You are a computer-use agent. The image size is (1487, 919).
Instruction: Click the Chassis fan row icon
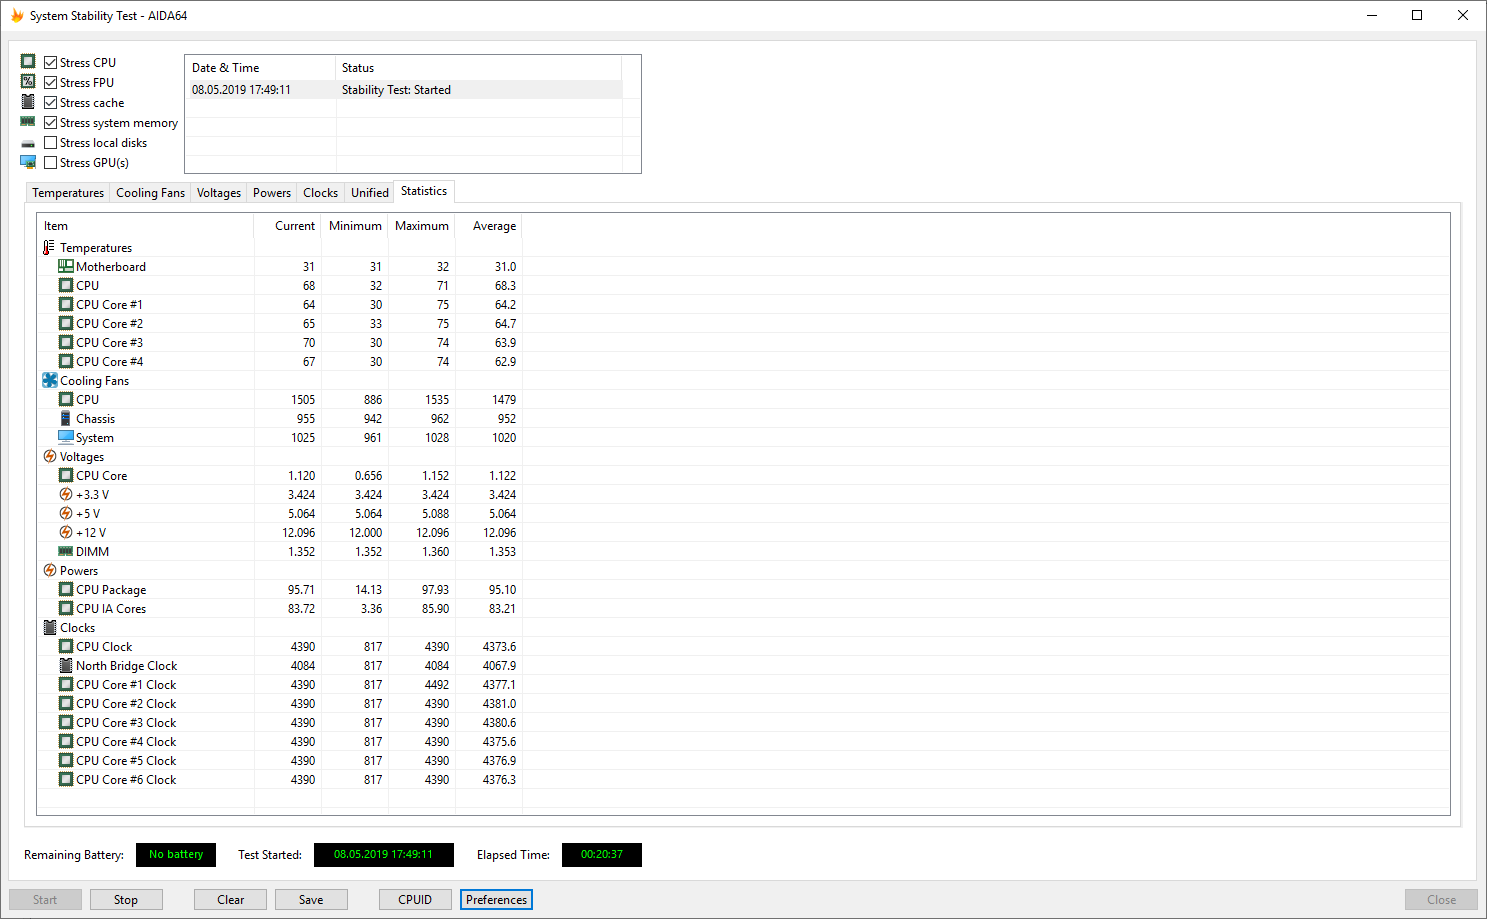click(x=66, y=419)
